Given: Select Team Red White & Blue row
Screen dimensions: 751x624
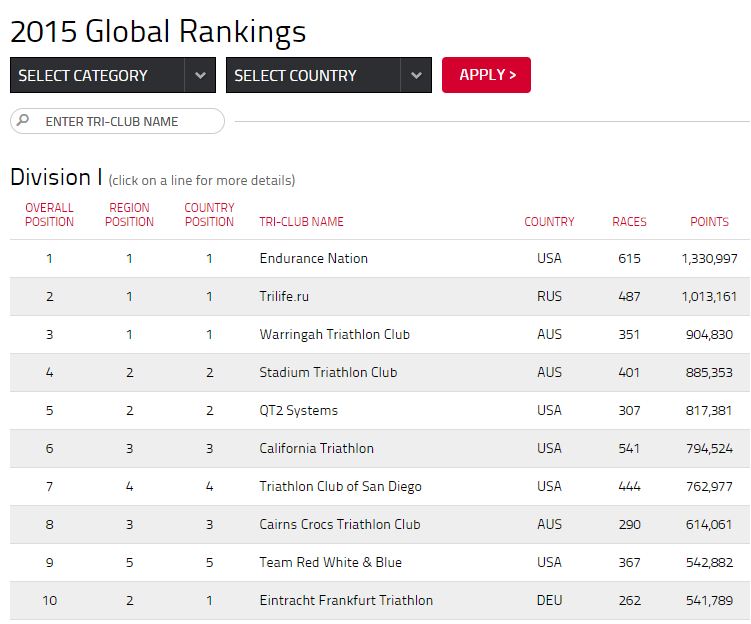Looking at the screenshot, I should 380,562.
